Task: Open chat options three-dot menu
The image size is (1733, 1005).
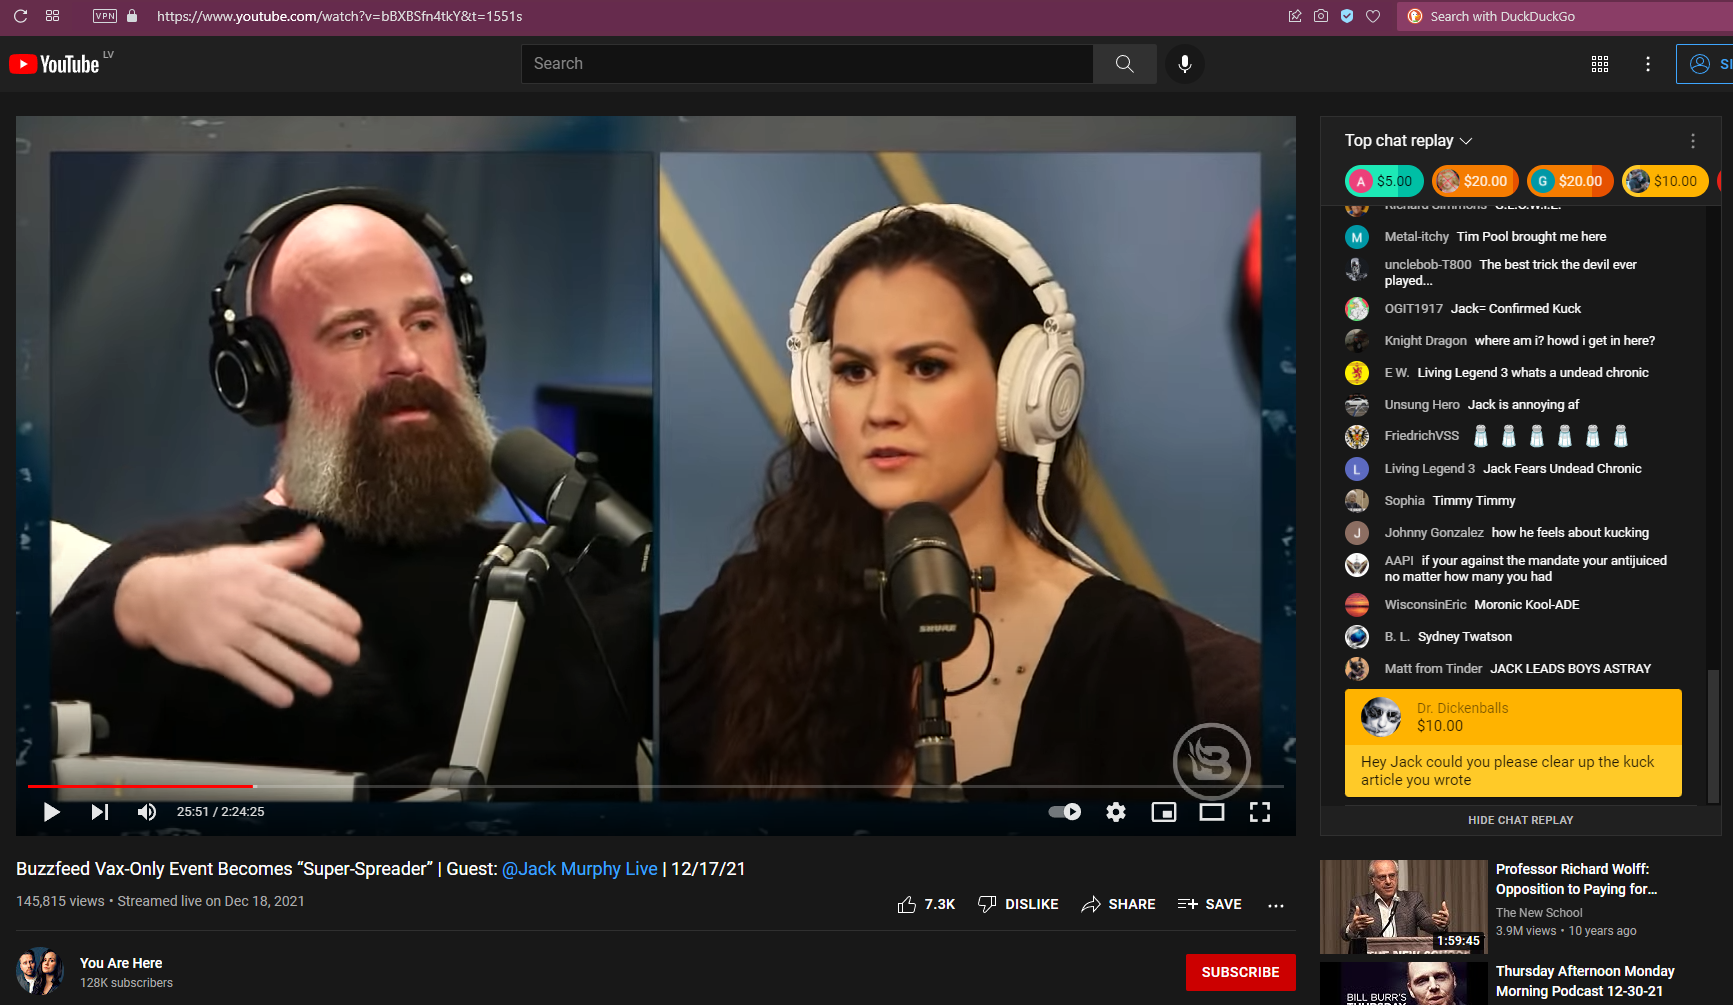Action: tap(1693, 141)
